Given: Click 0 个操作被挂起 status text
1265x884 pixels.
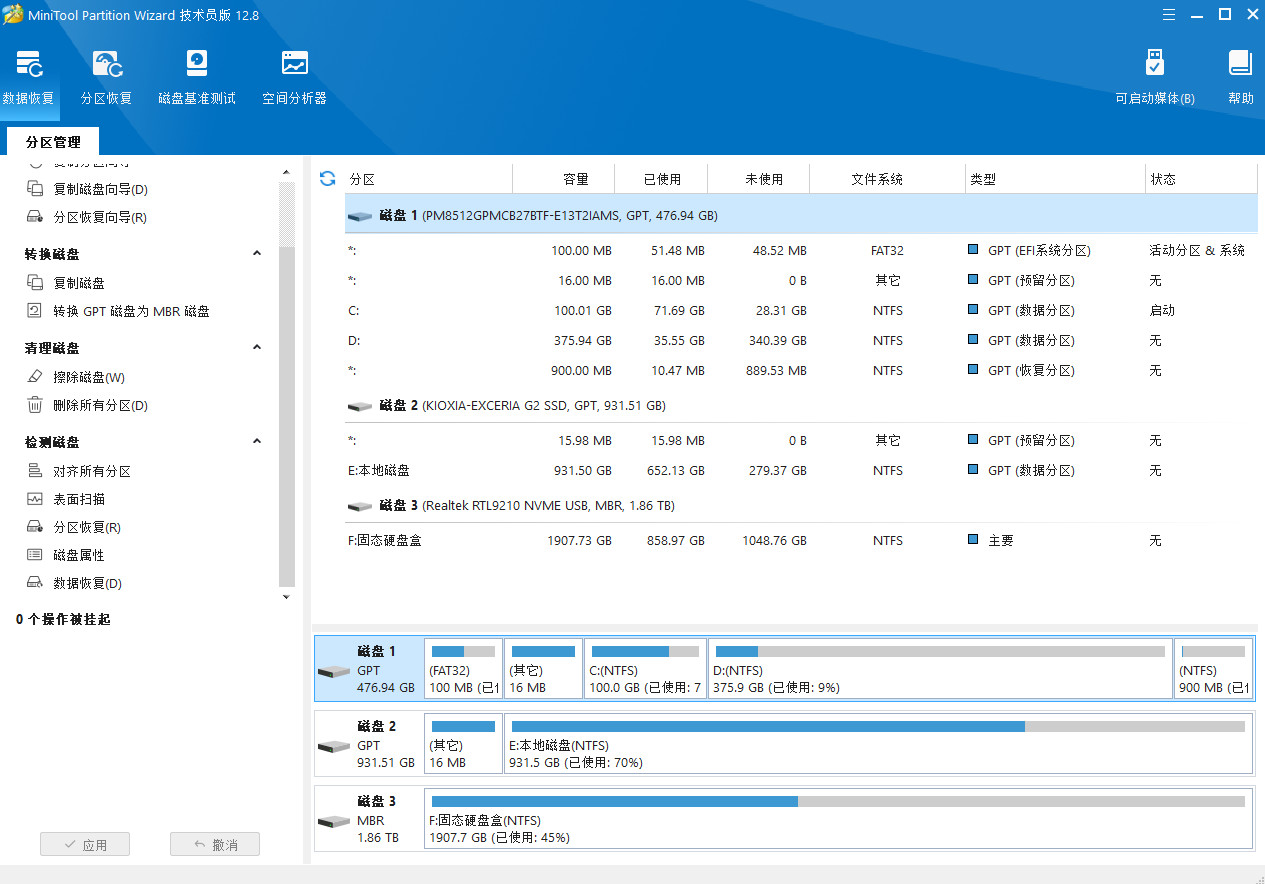Looking at the screenshot, I should click(x=63, y=619).
